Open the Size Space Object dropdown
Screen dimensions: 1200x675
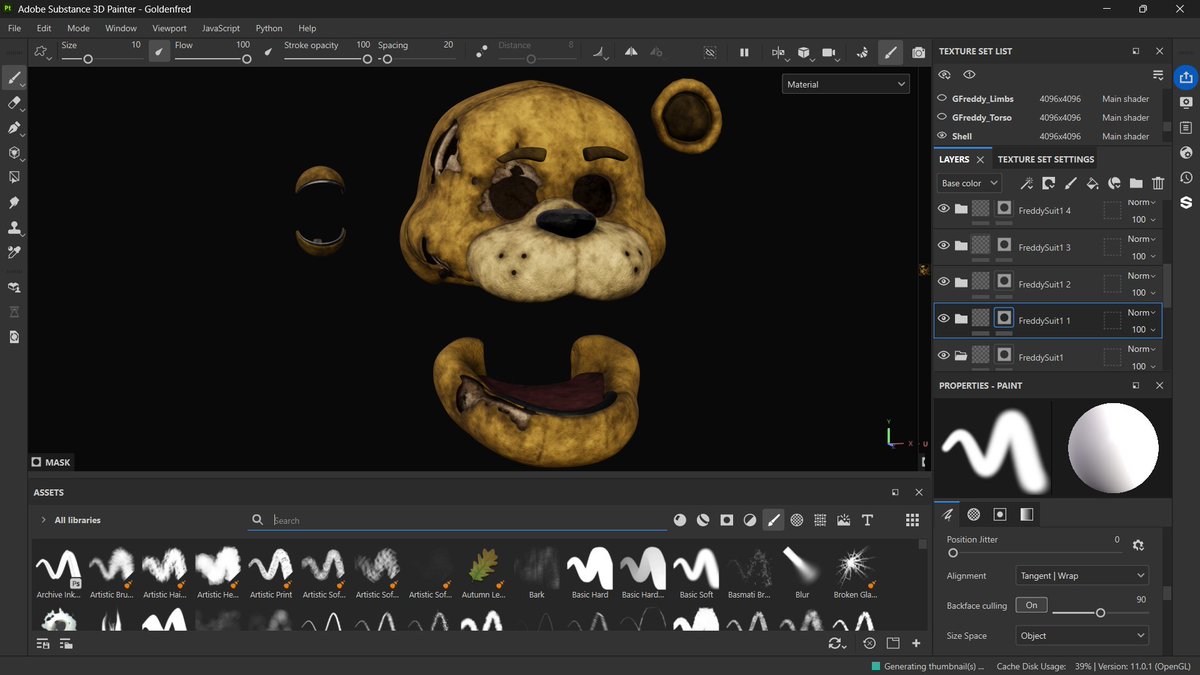pos(1082,635)
